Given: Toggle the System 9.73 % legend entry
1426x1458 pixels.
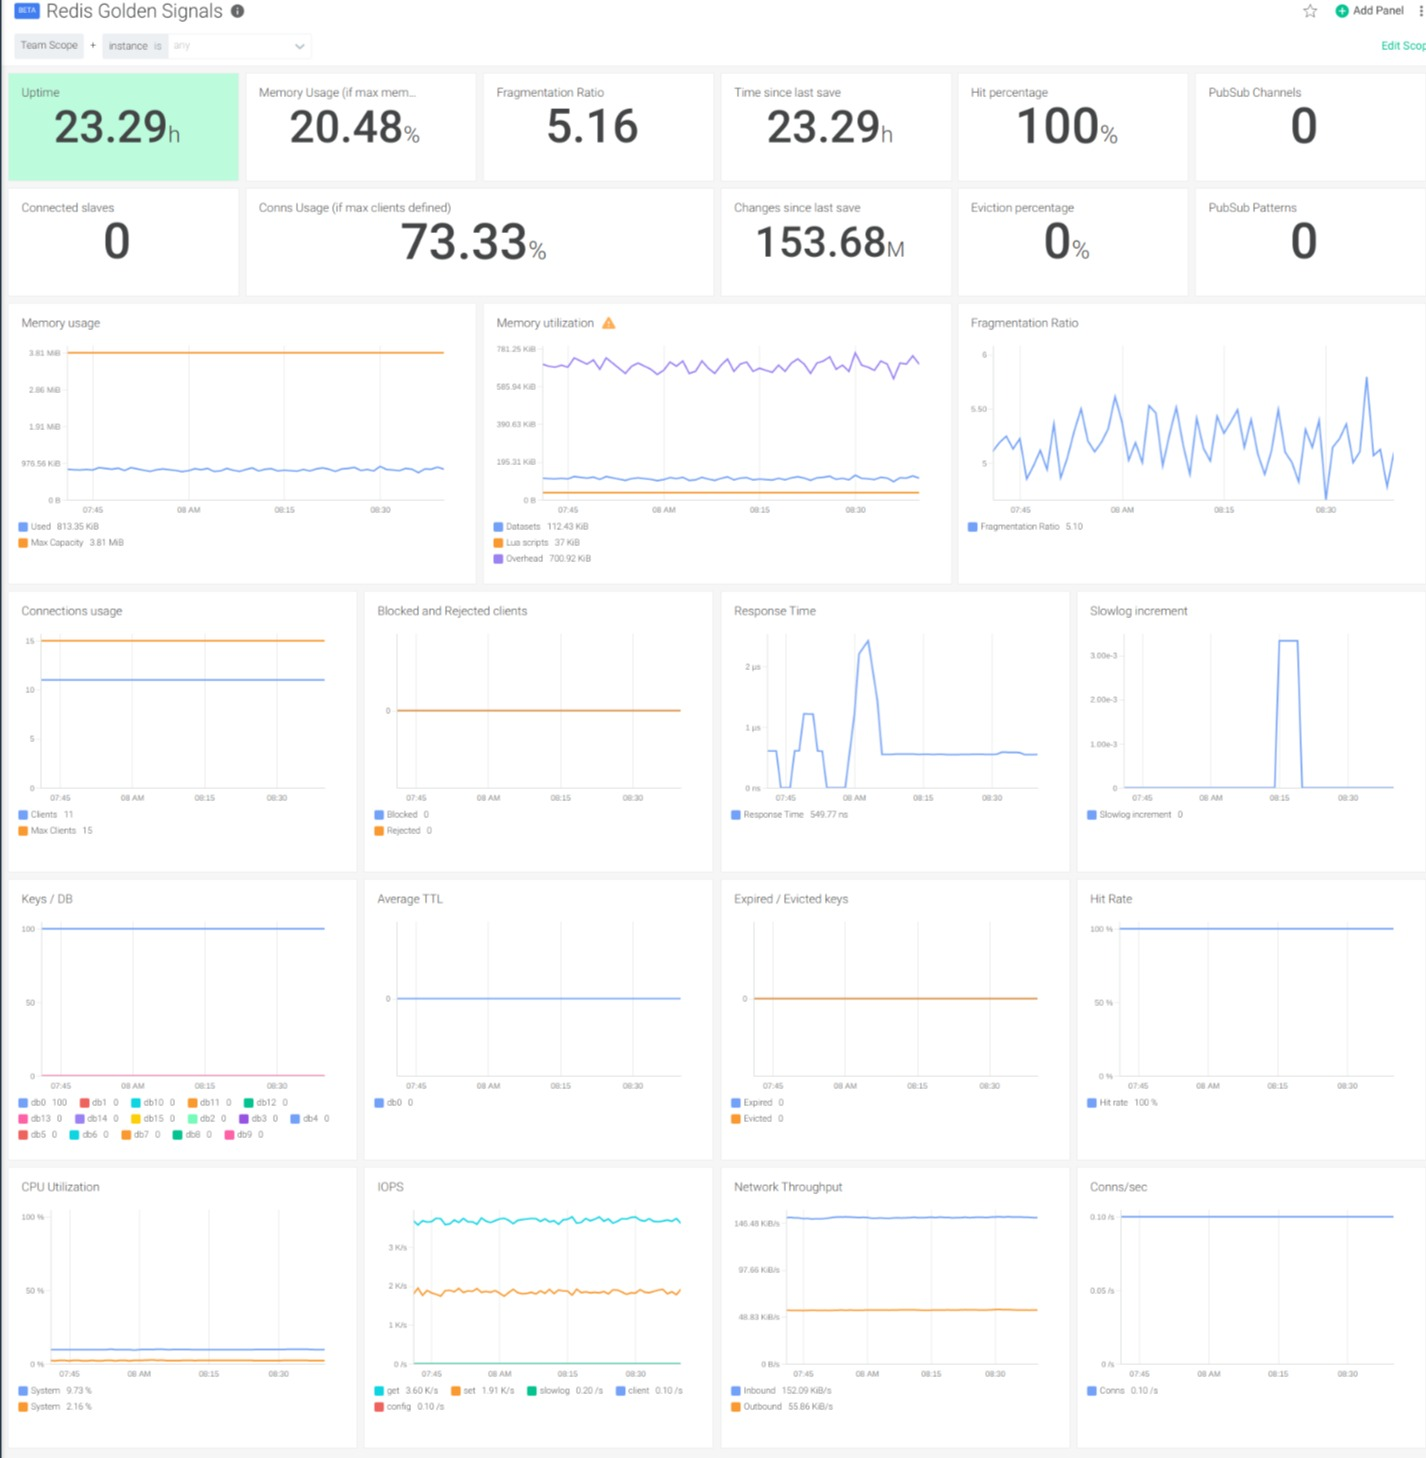Looking at the screenshot, I should tap(55, 1390).
